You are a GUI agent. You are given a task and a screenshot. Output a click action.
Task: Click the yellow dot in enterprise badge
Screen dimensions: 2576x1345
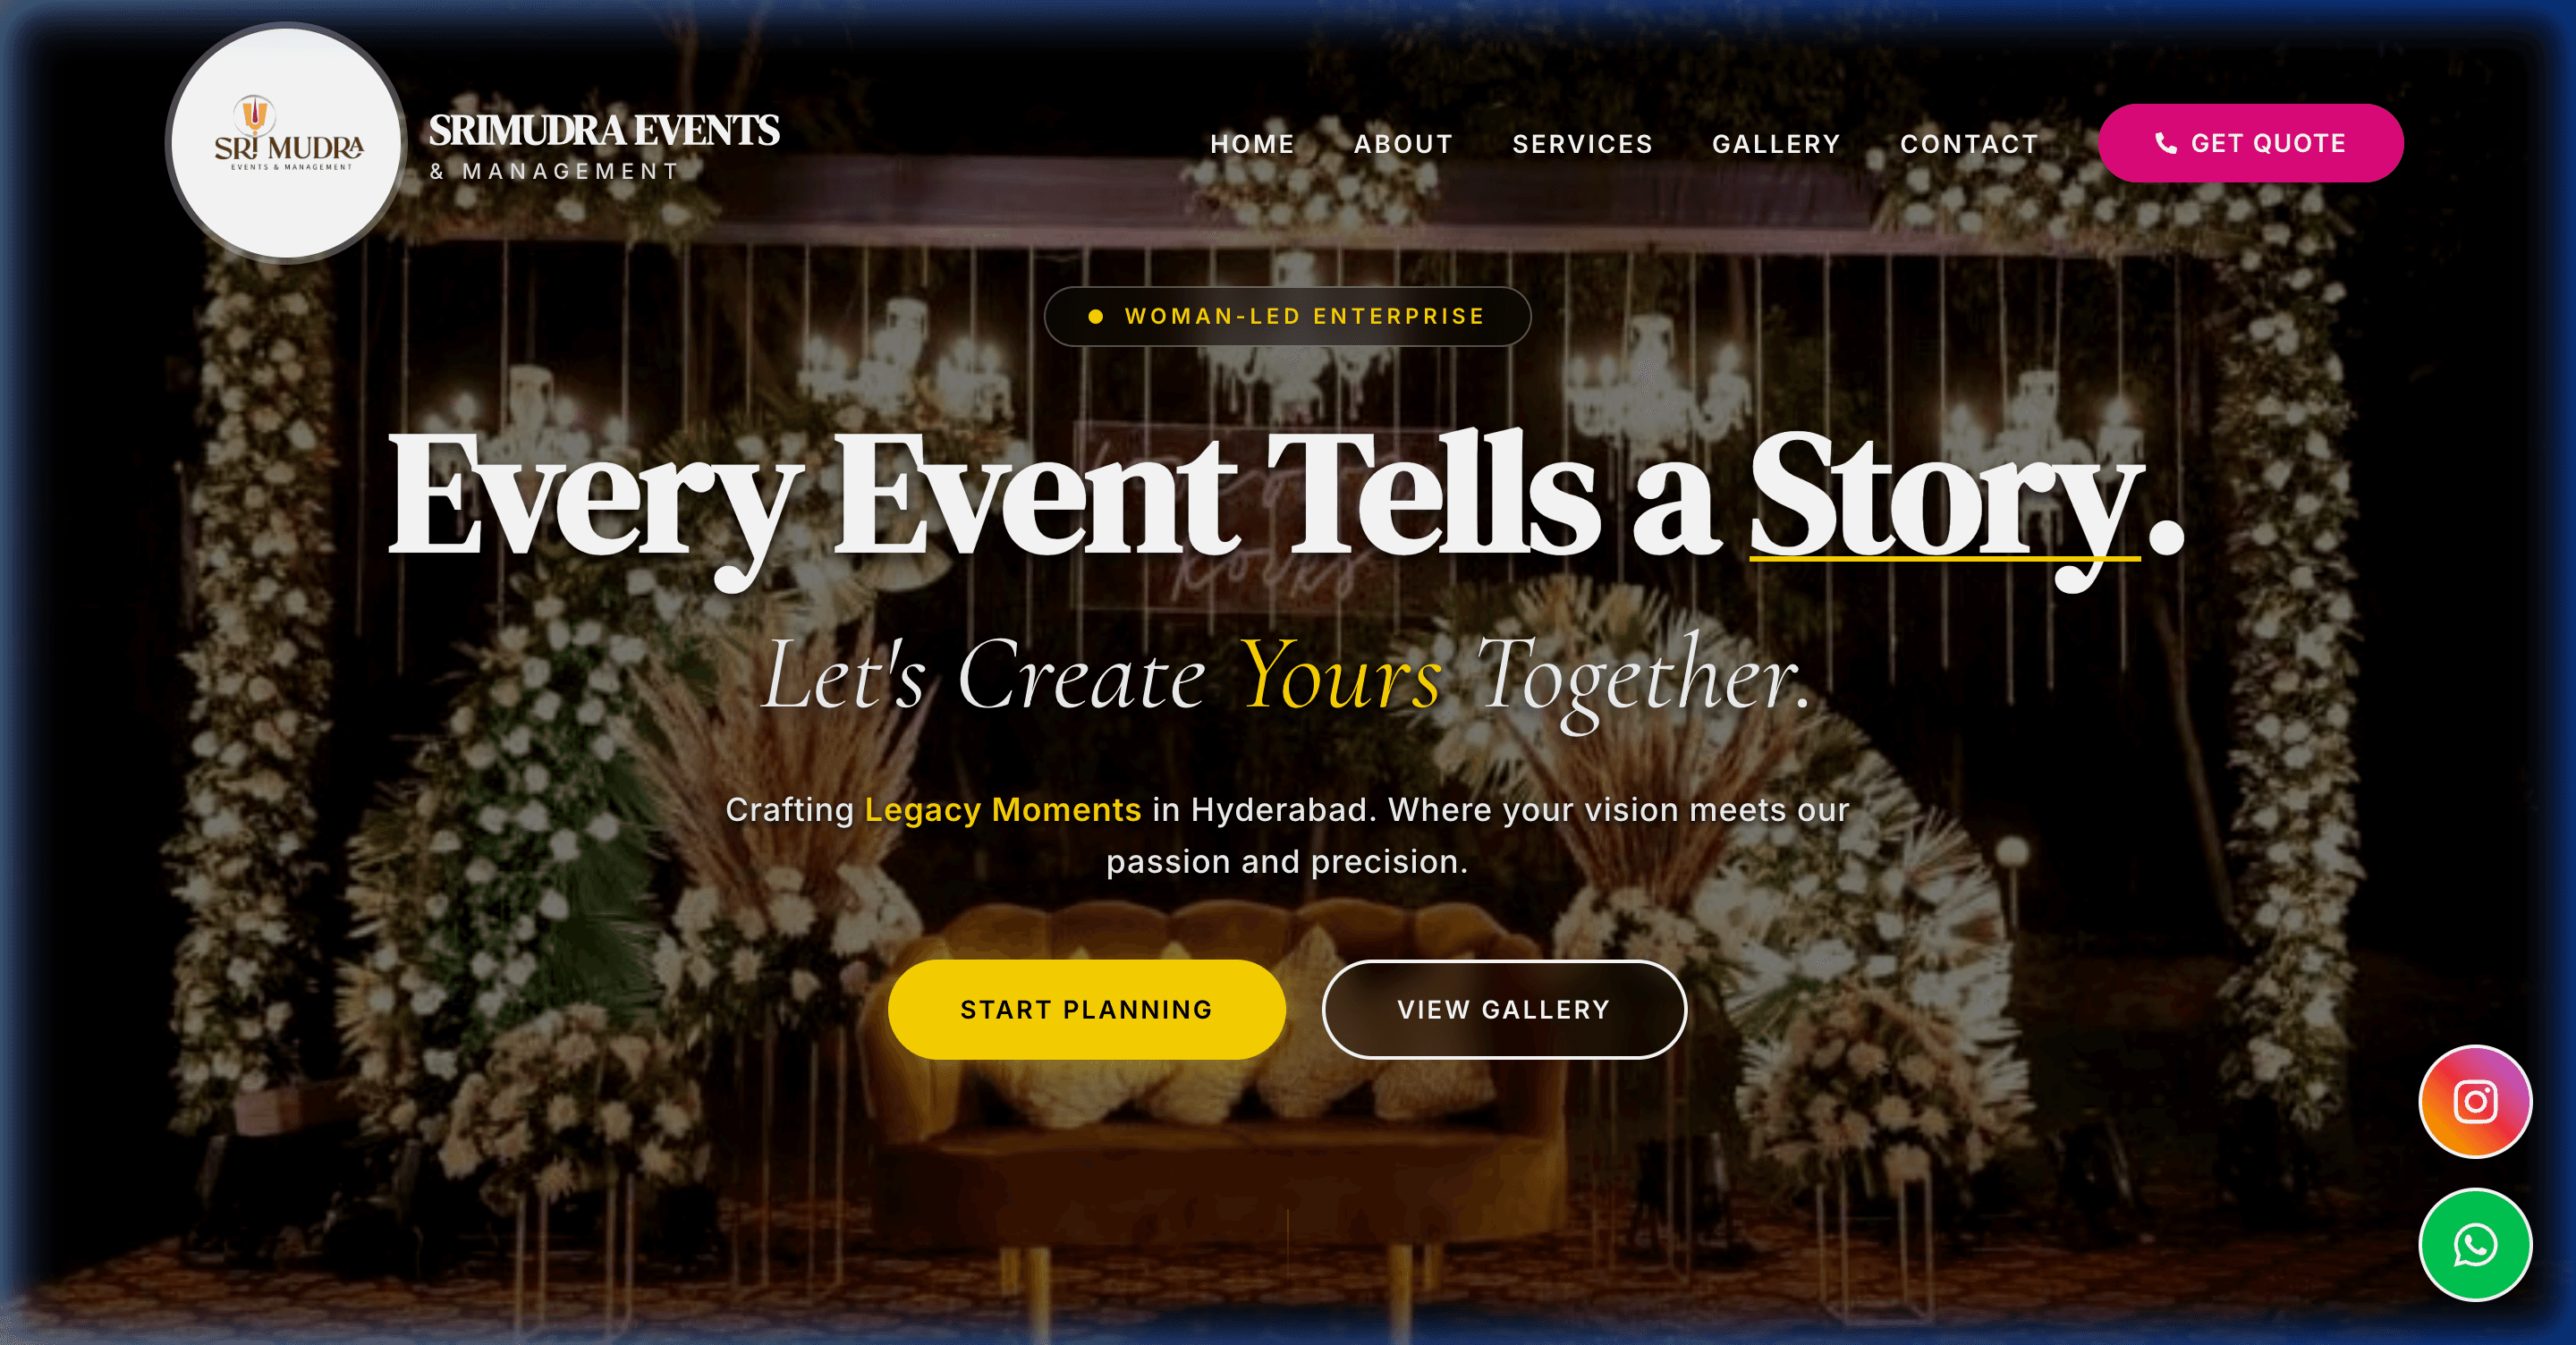pos(1096,316)
